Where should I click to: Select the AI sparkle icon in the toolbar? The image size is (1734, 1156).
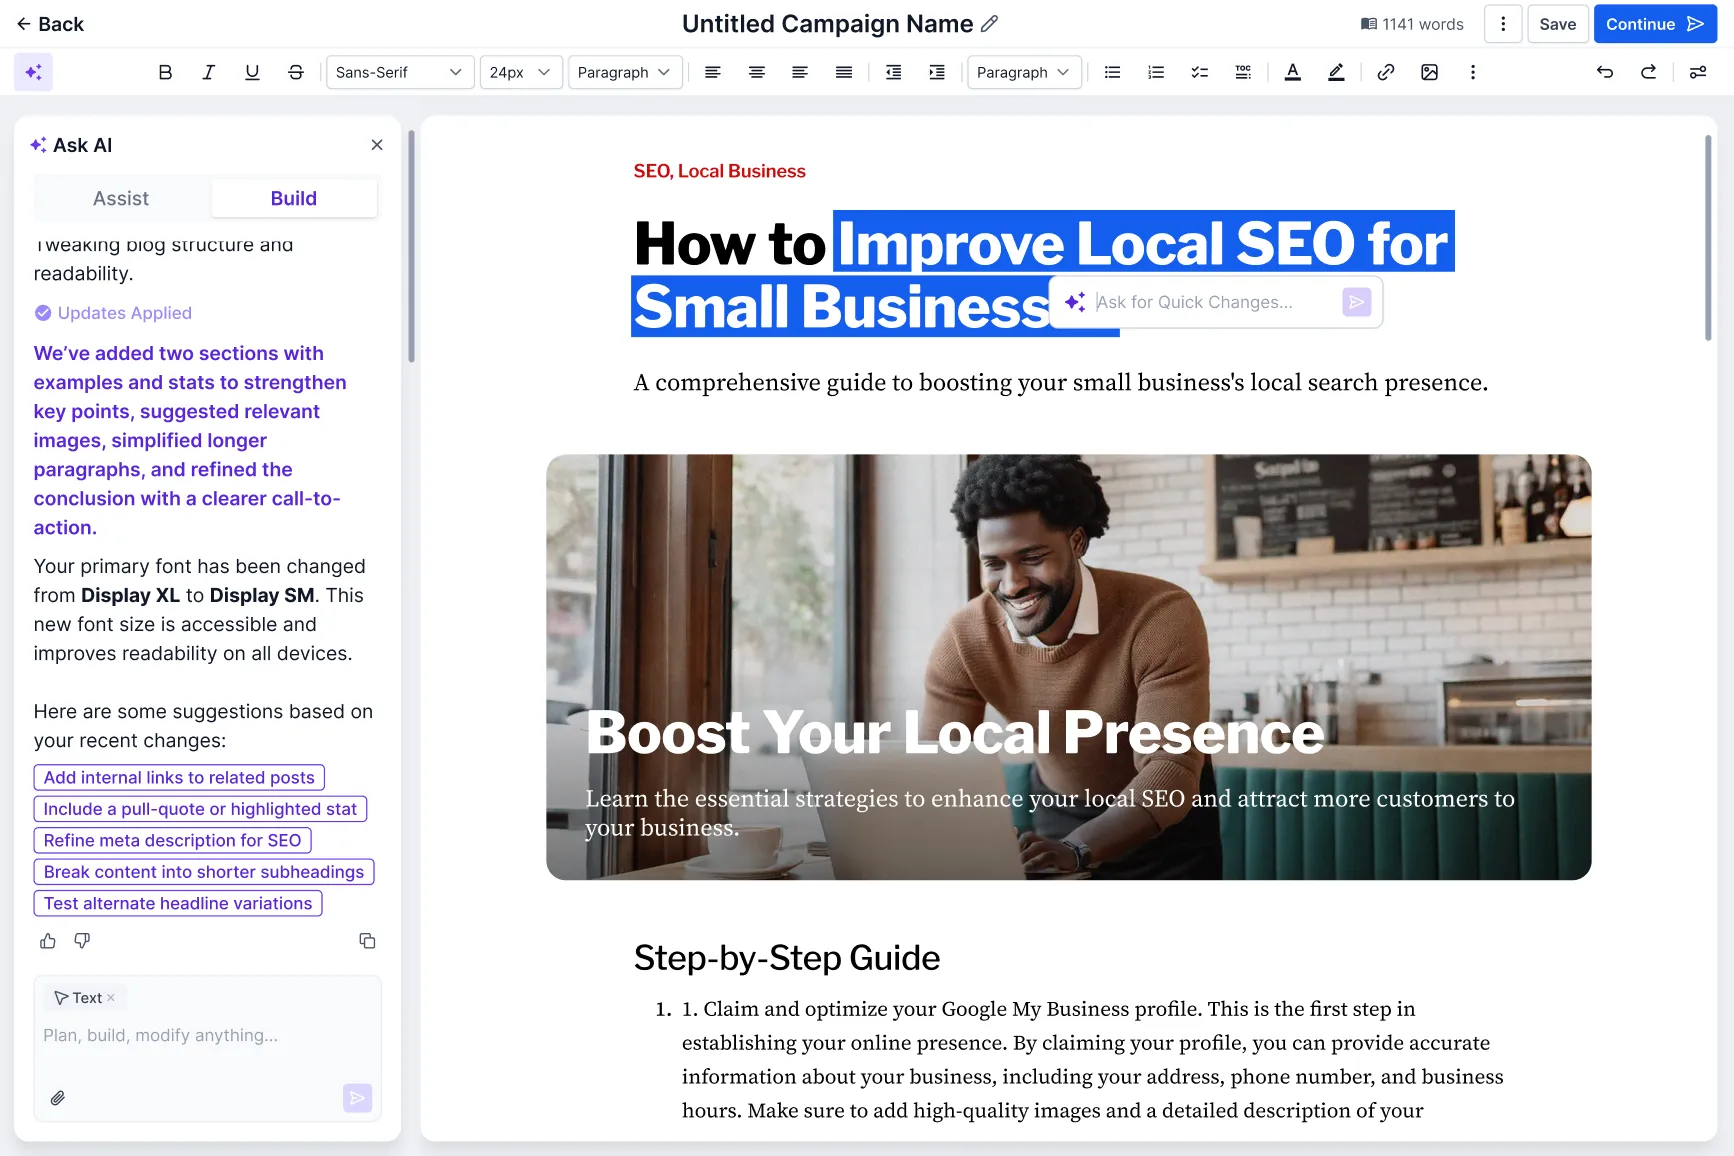[x=33, y=71]
